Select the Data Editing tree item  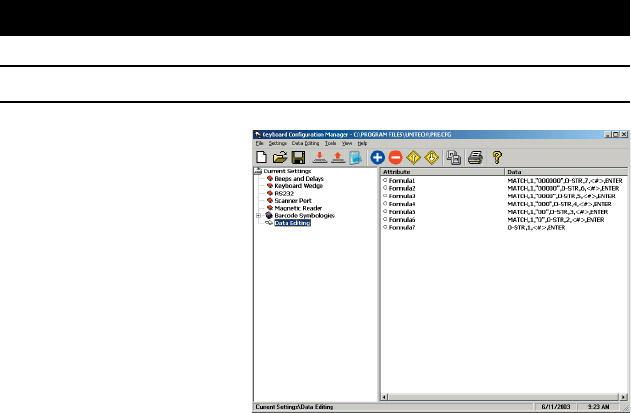[293, 223]
